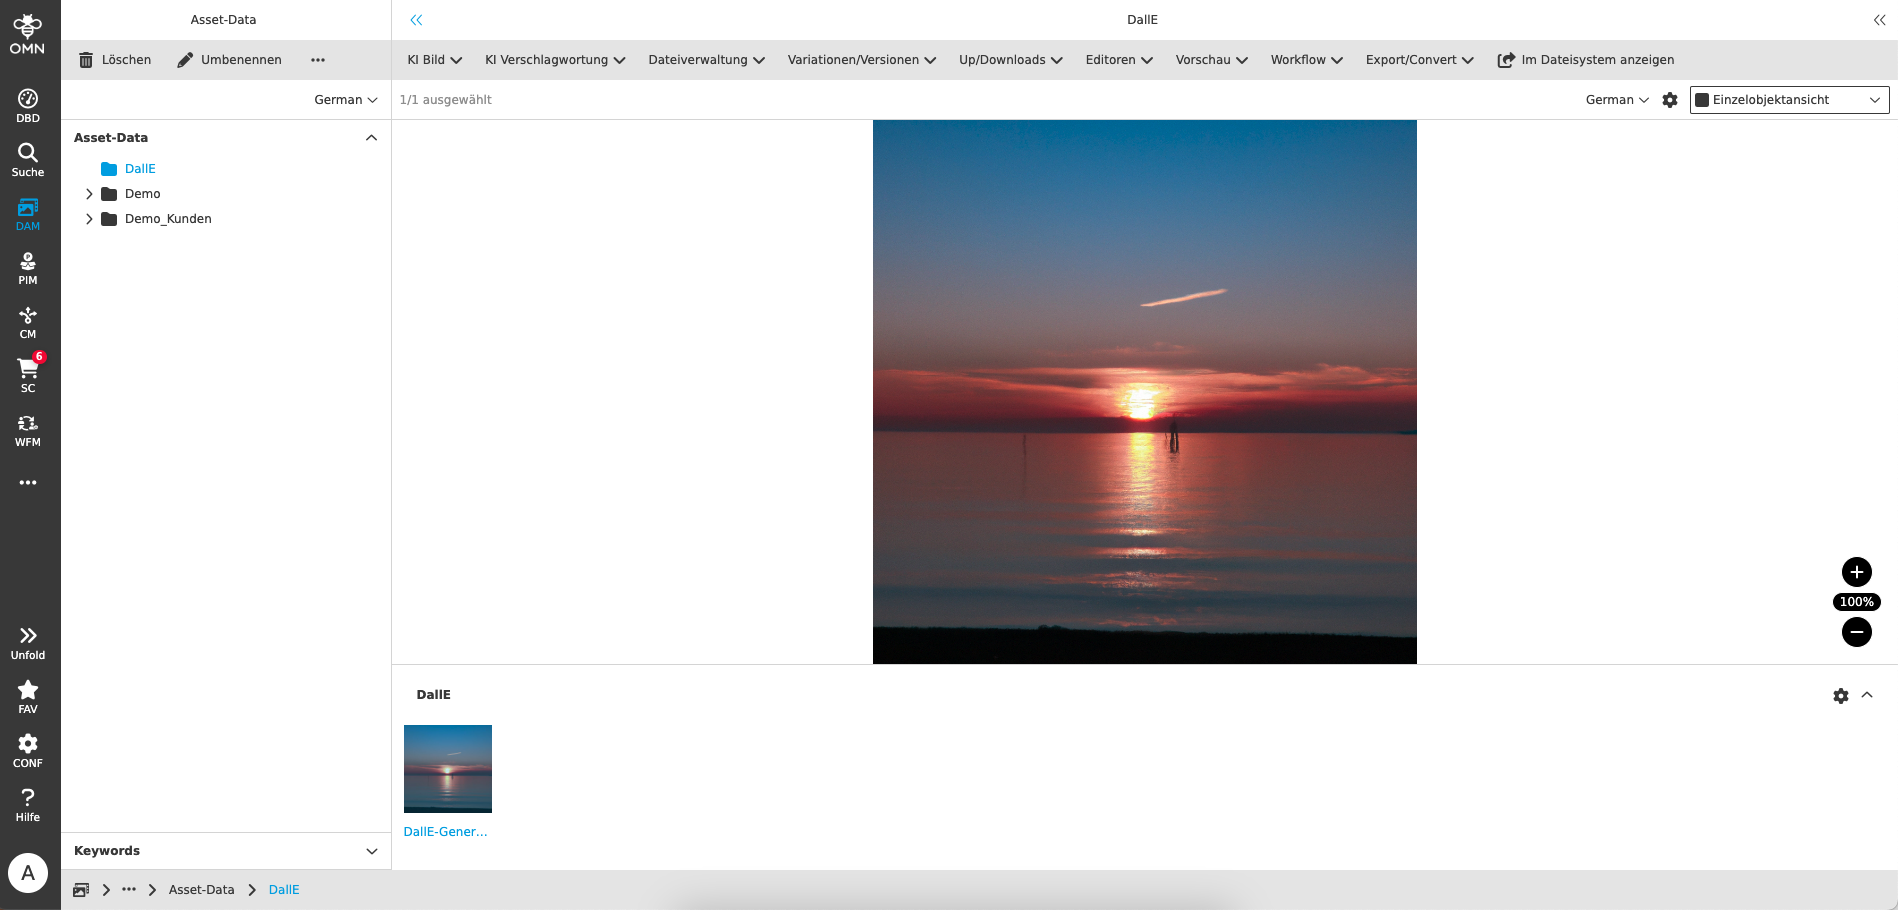Open the DBD dashboard icon

coord(28,105)
